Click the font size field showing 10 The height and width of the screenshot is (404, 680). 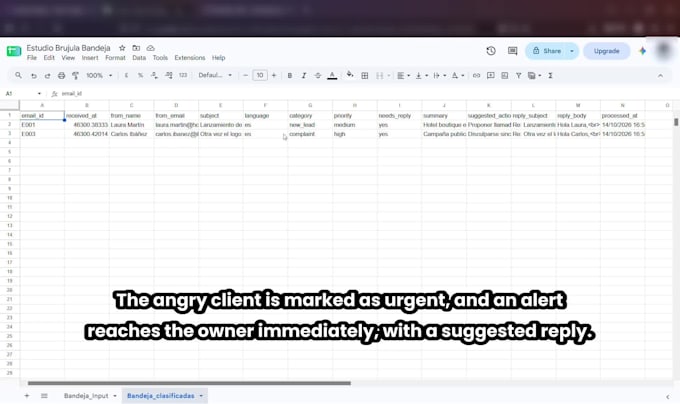(x=260, y=75)
